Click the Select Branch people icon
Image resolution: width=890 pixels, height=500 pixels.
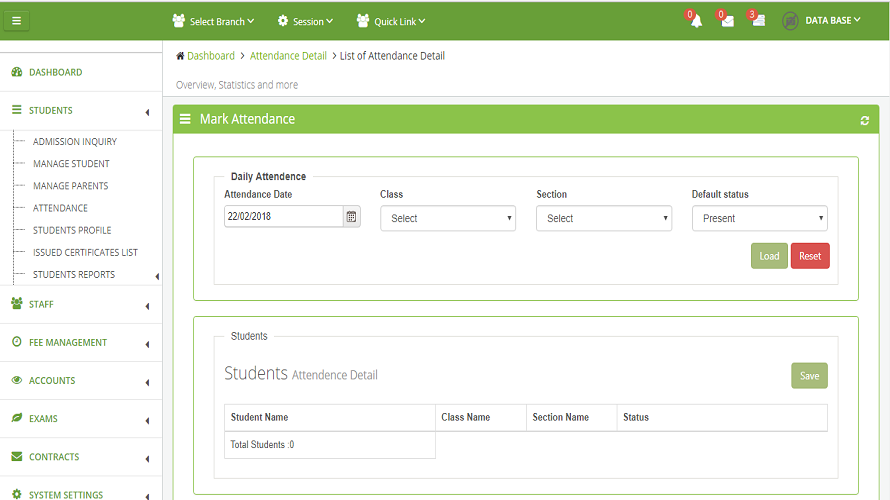[179, 21]
